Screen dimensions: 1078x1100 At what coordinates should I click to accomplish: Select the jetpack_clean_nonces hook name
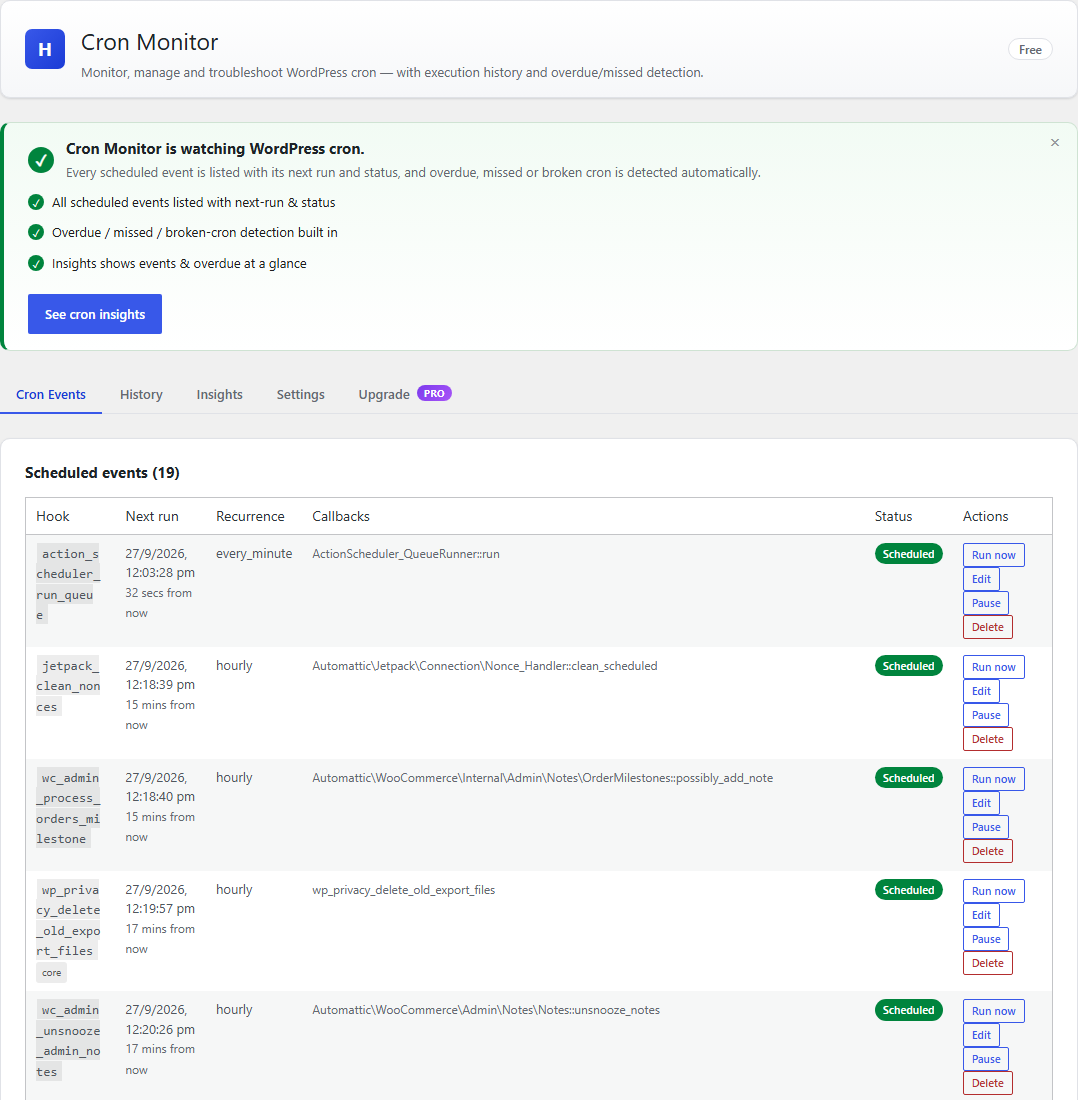[68, 686]
